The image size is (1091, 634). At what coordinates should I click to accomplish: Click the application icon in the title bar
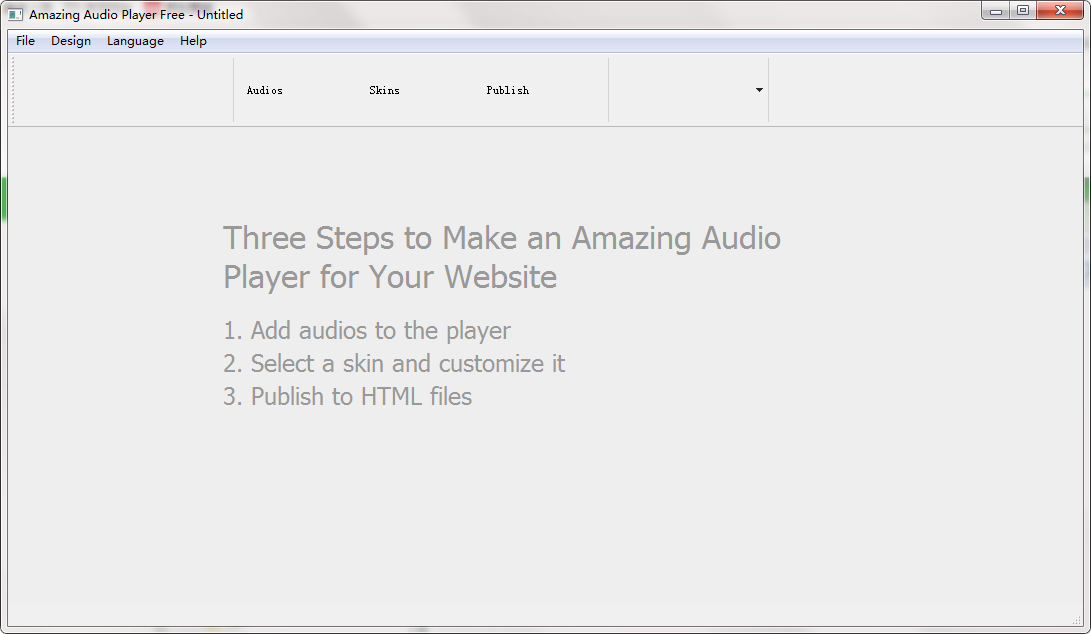(x=14, y=13)
